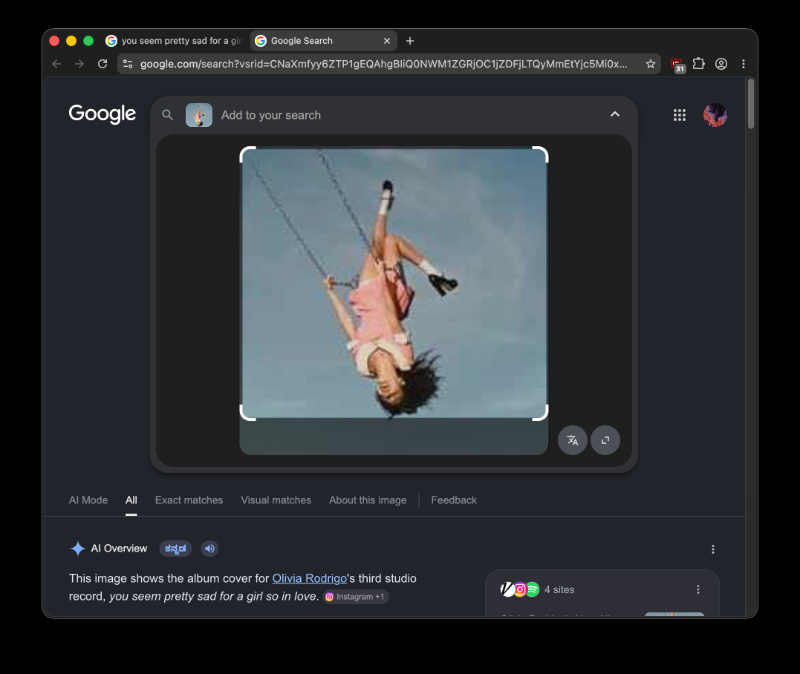Click the translate image button
Viewport: 800px width, 674px height.
point(572,440)
